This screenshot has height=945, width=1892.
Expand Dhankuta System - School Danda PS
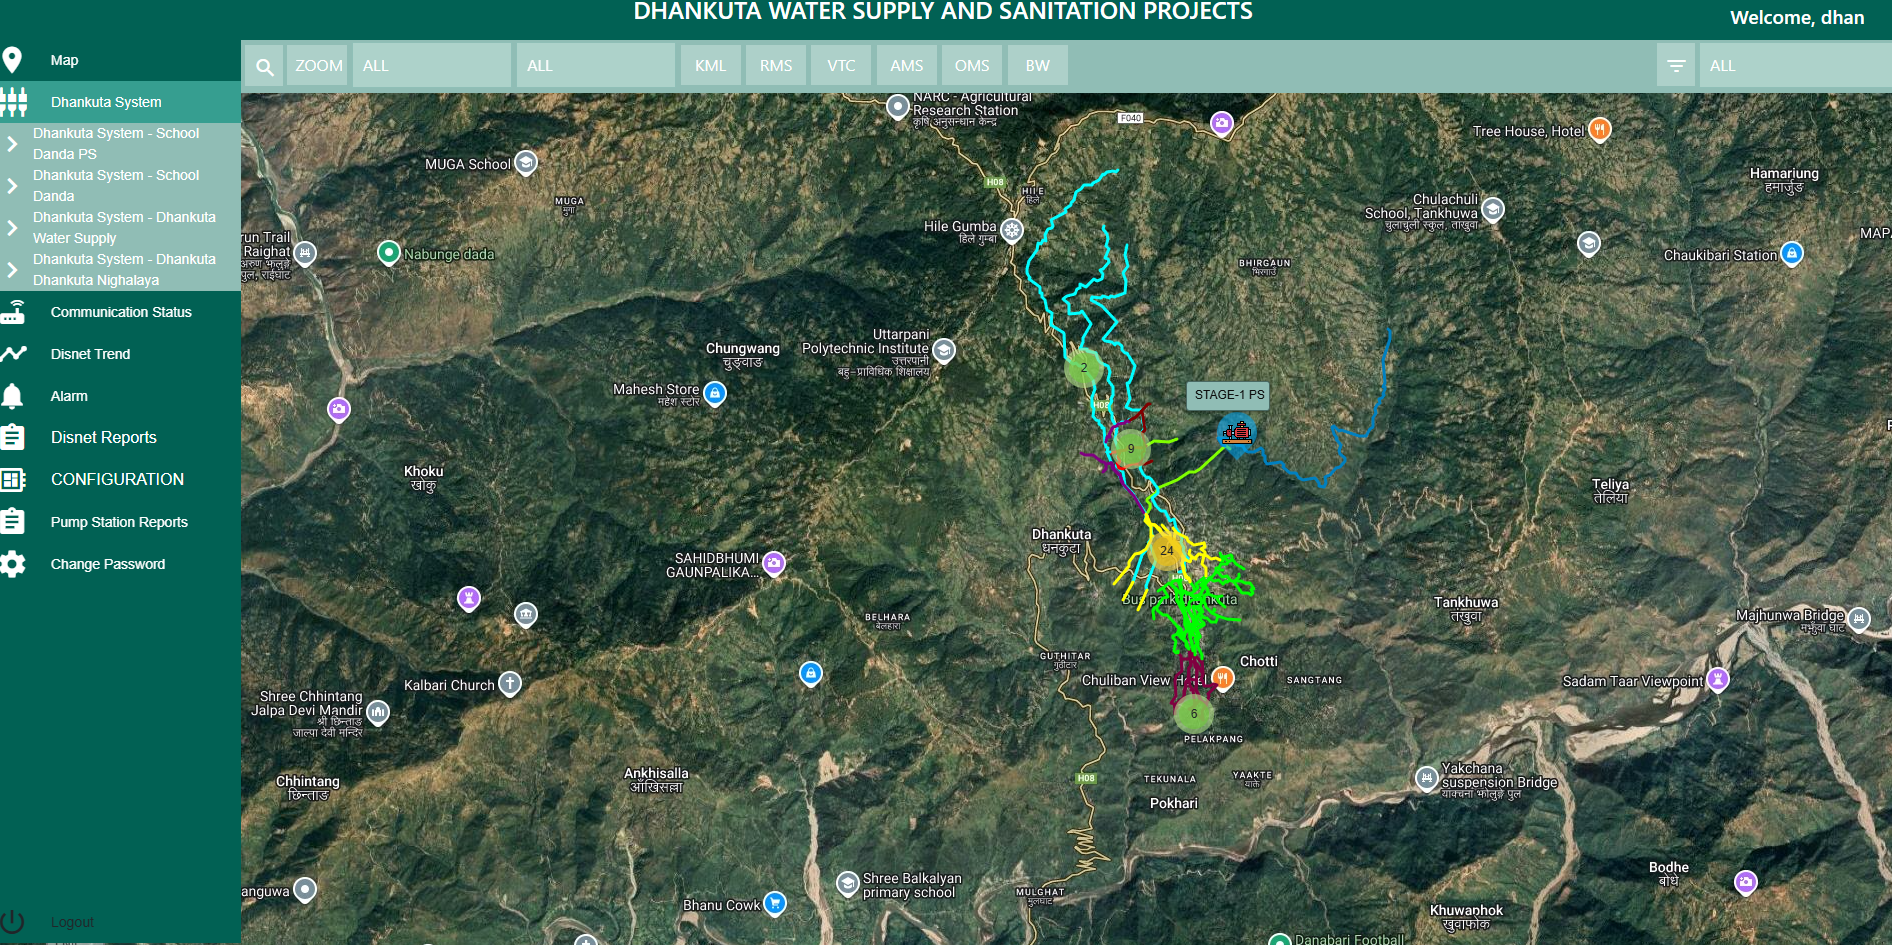[x=13, y=143]
